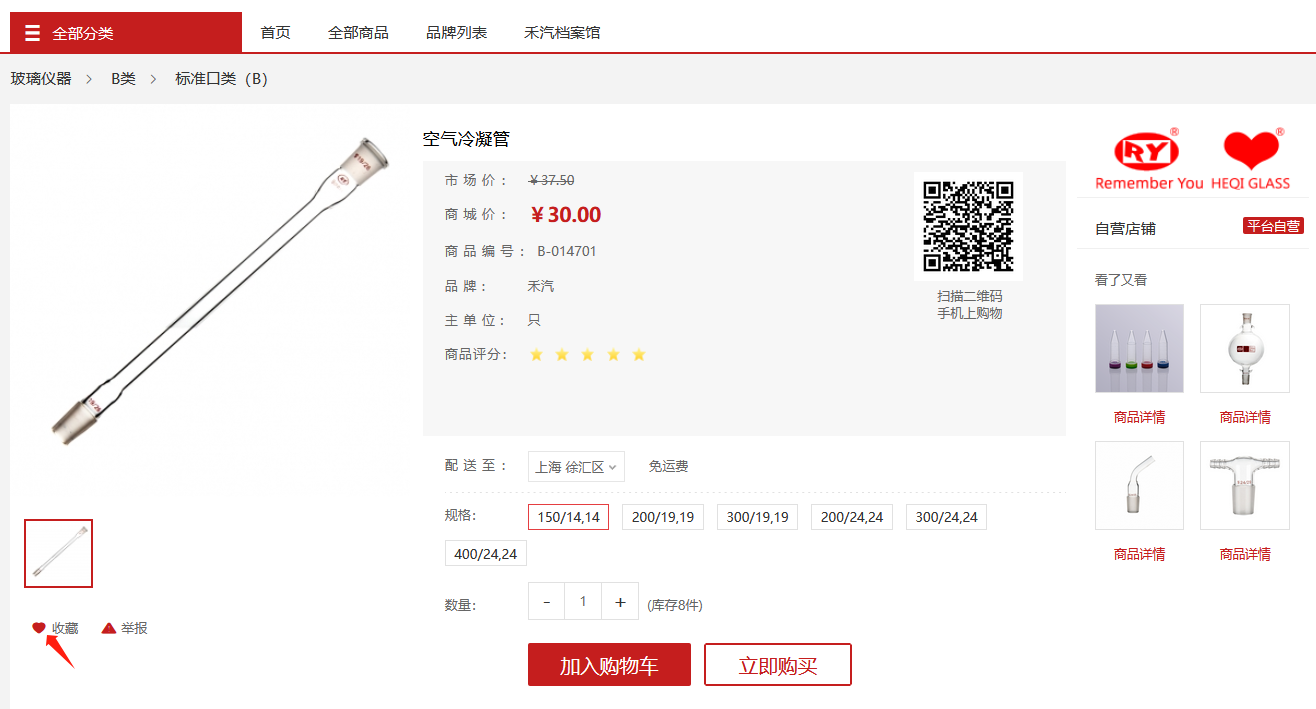This screenshot has width=1316, height=709.
Task: Click the QR code image
Action: tap(968, 226)
